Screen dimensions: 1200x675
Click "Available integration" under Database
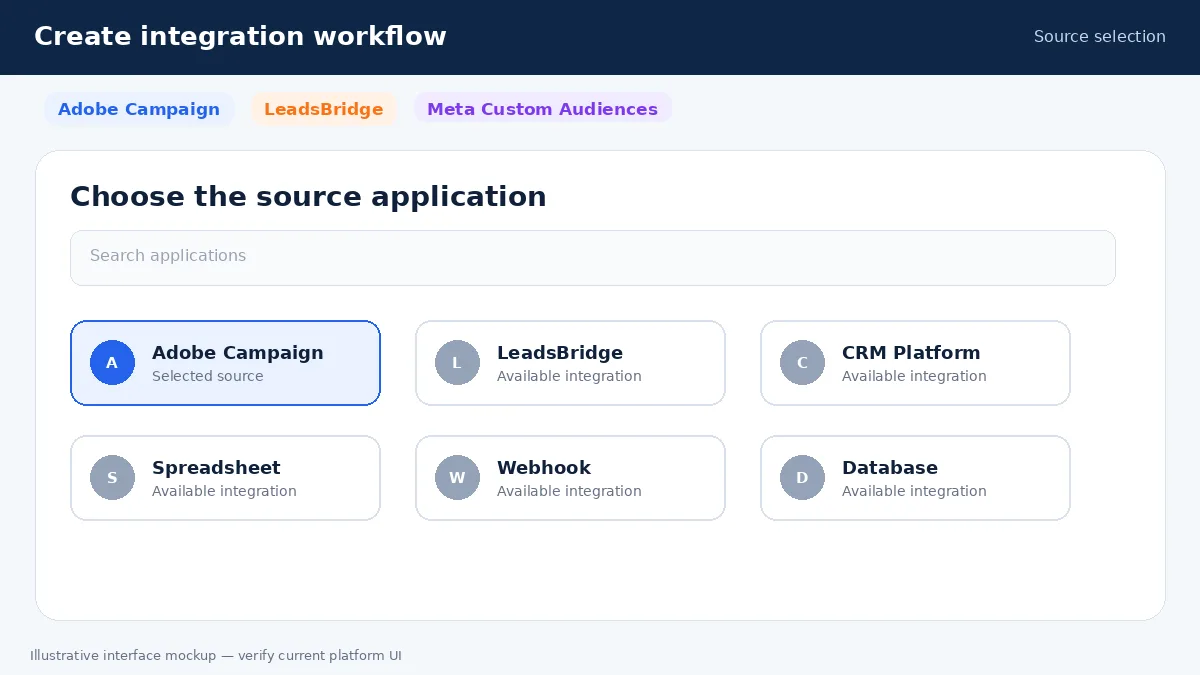coord(914,492)
